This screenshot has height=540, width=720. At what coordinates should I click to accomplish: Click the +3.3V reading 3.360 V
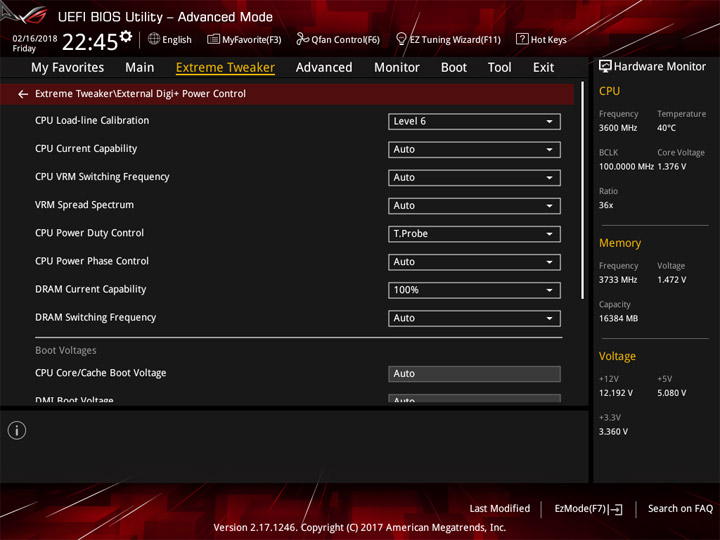tap(613, 432)
